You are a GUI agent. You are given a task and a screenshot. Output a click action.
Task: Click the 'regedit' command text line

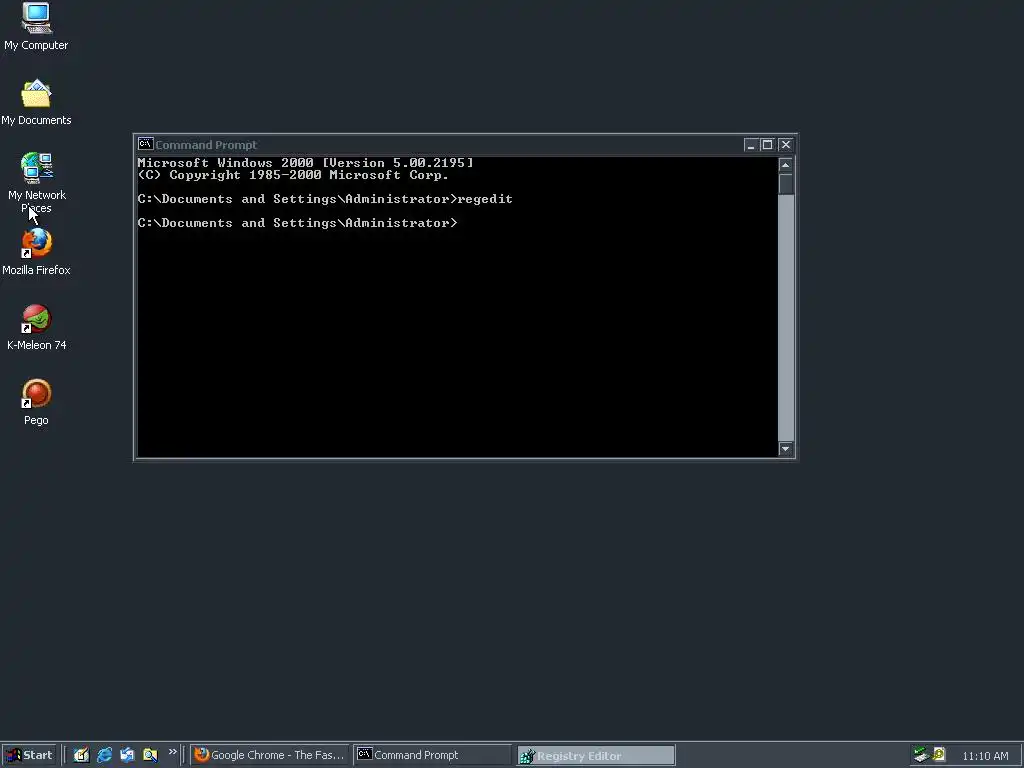click(325, 199)
